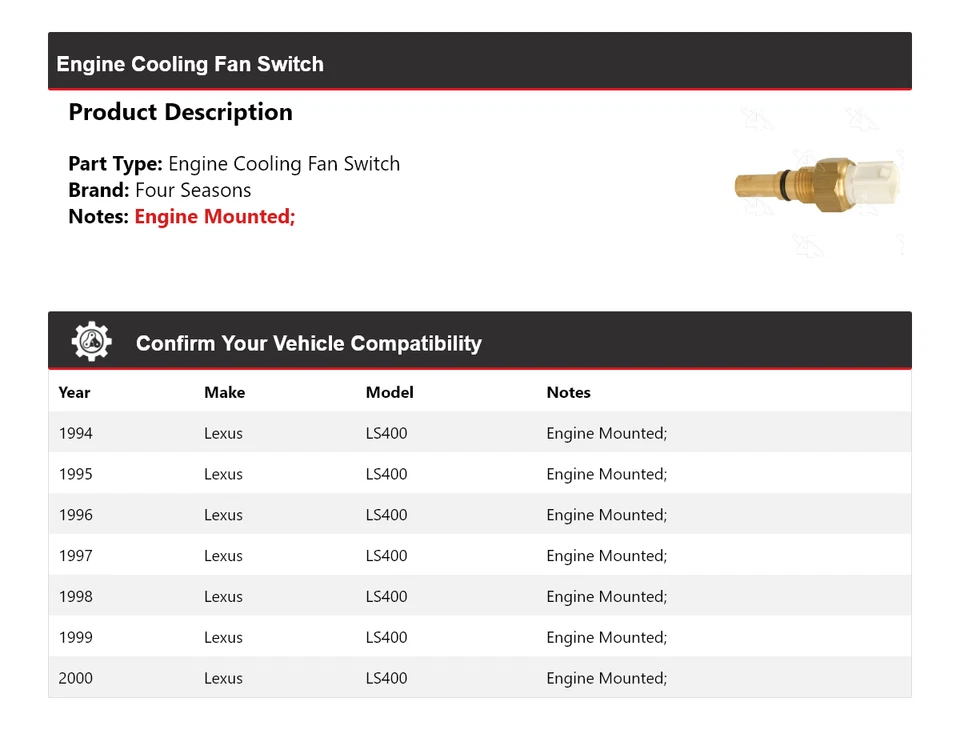Click the Confirm Your Vehicle Compatibility heading
This screenshot has width=960, height=730.
(x=308, y=343)
